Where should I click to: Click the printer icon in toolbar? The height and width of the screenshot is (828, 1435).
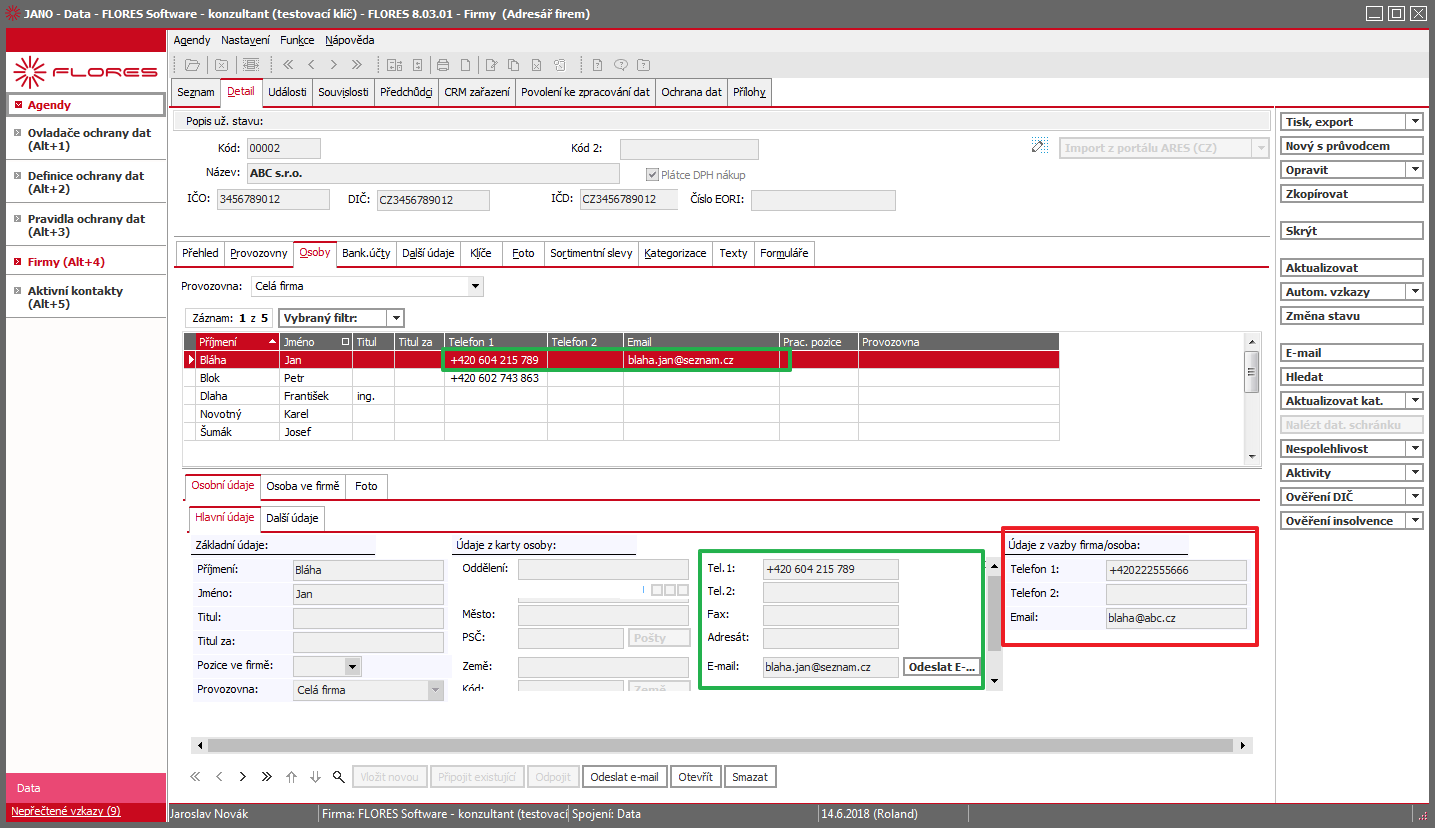[x=443, y=65]
